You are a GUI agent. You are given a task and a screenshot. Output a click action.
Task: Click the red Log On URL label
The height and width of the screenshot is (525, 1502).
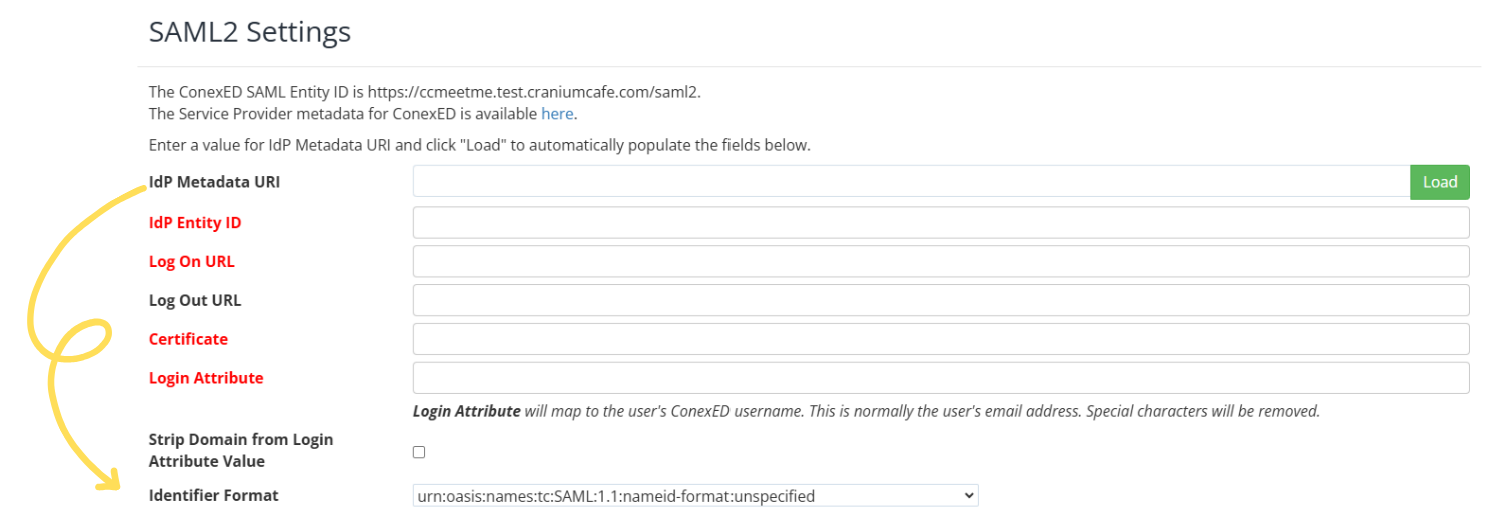point(192,262)
